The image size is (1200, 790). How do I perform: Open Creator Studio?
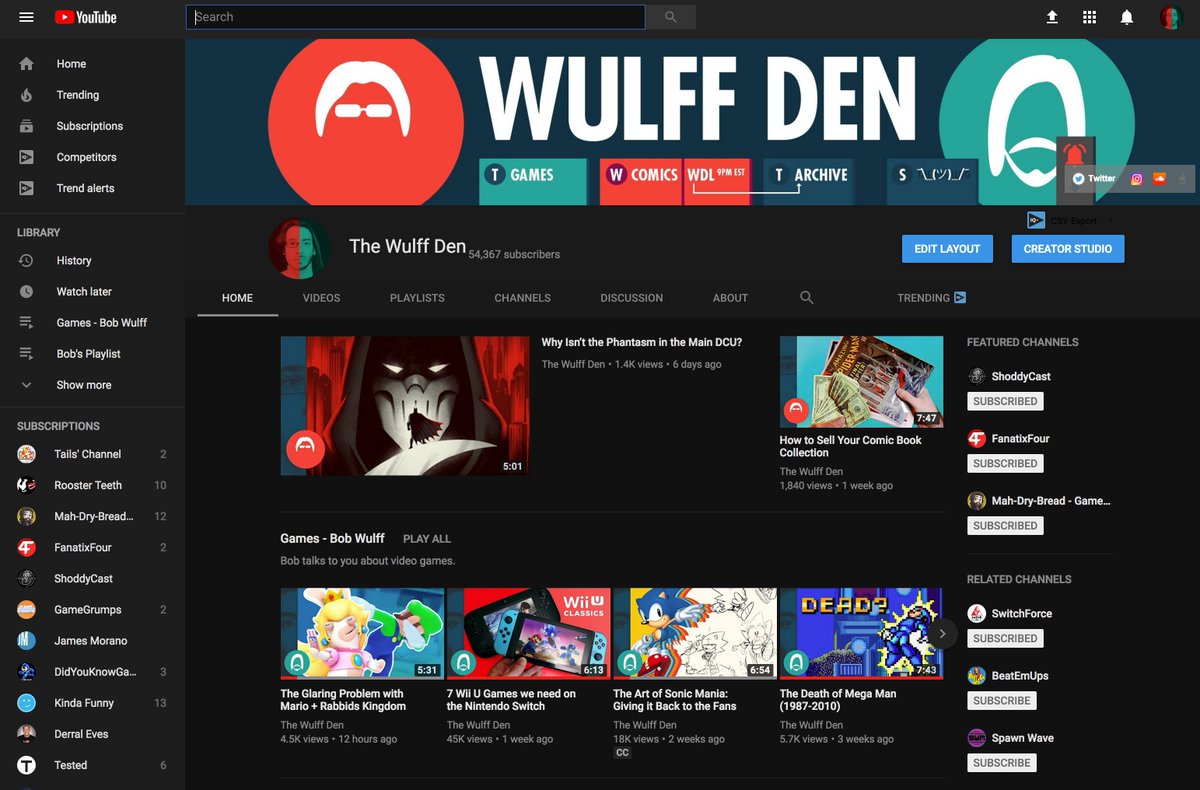[x=1067, y=249]
